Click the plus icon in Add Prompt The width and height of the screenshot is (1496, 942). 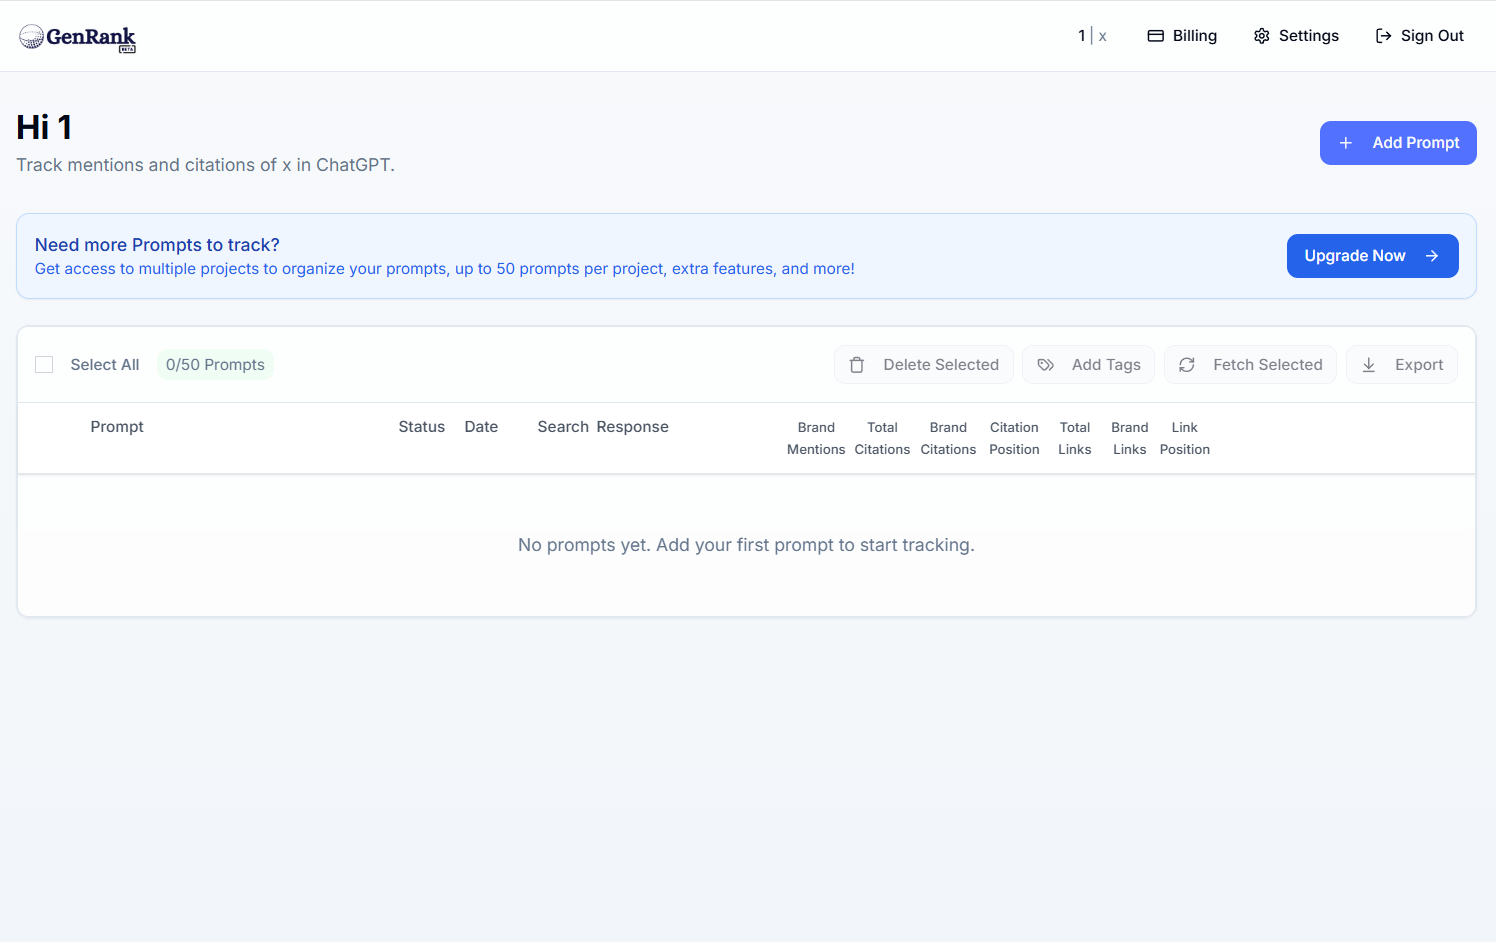click(1346, 143)
